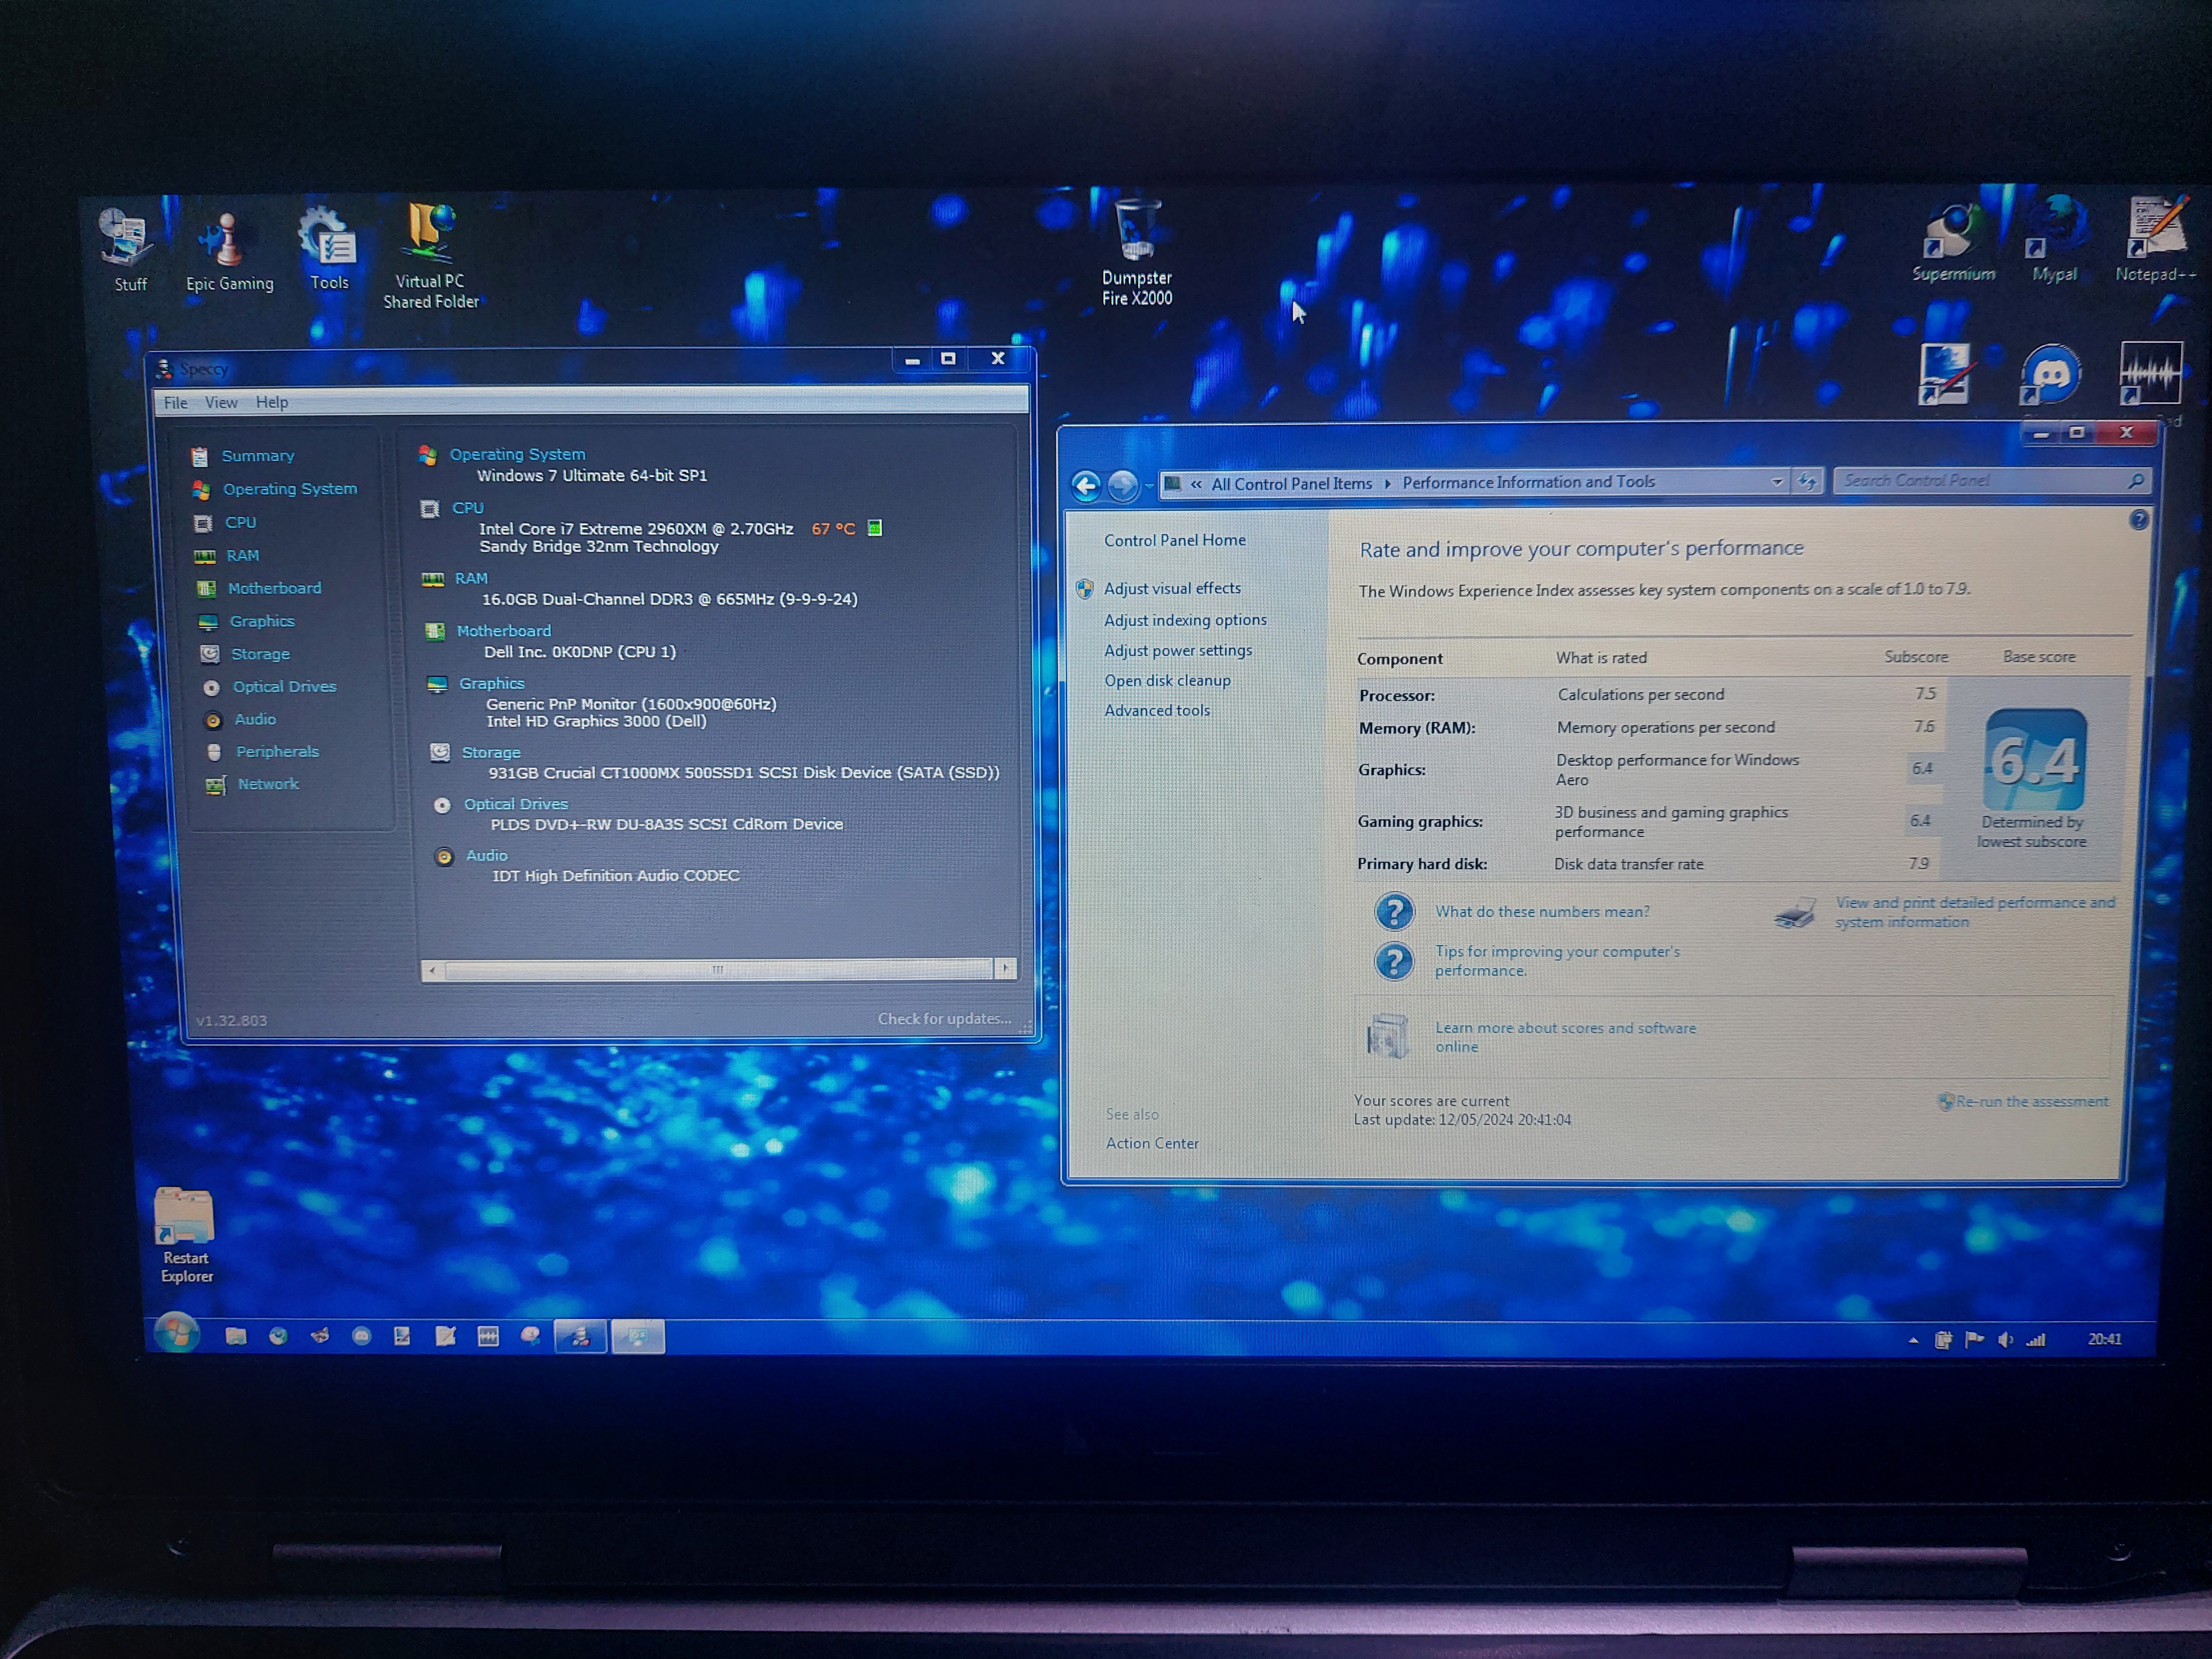Open Advanced tools link
Screen dimensions: 2212x1659
coord(1157,710)
